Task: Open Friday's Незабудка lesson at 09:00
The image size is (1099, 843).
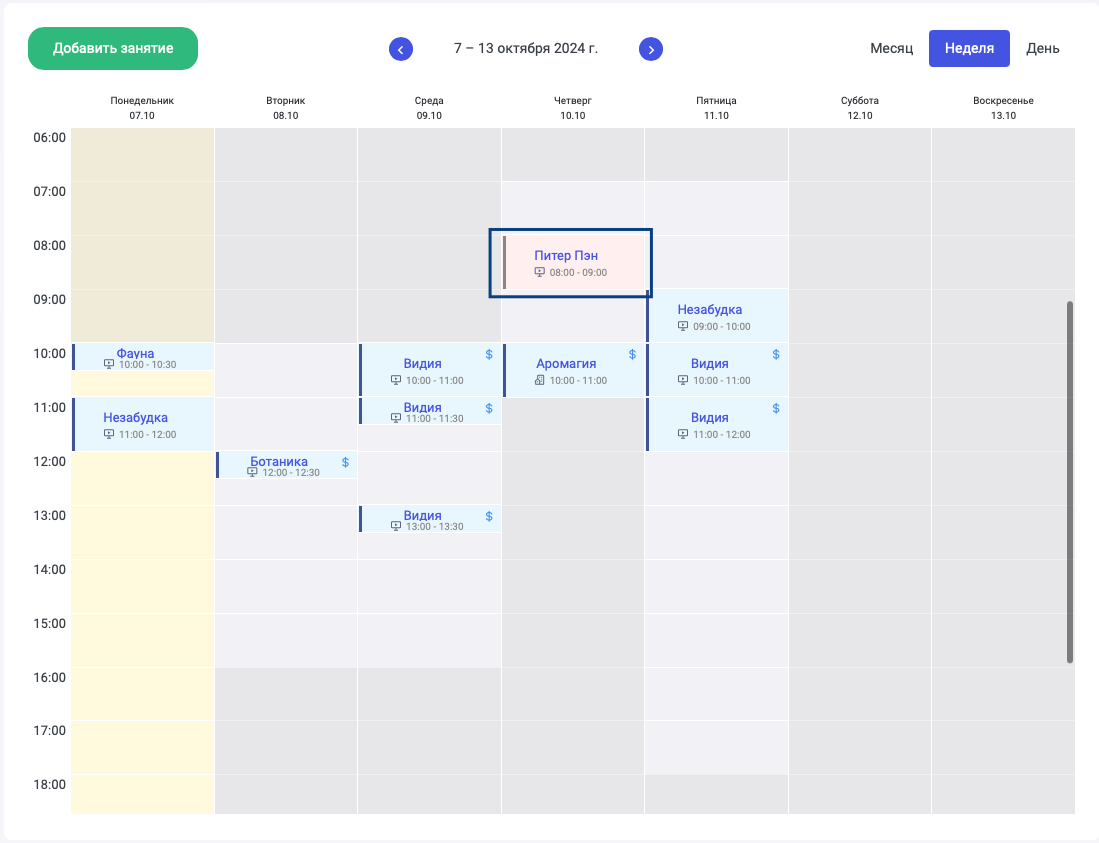Action: point(709,310)
